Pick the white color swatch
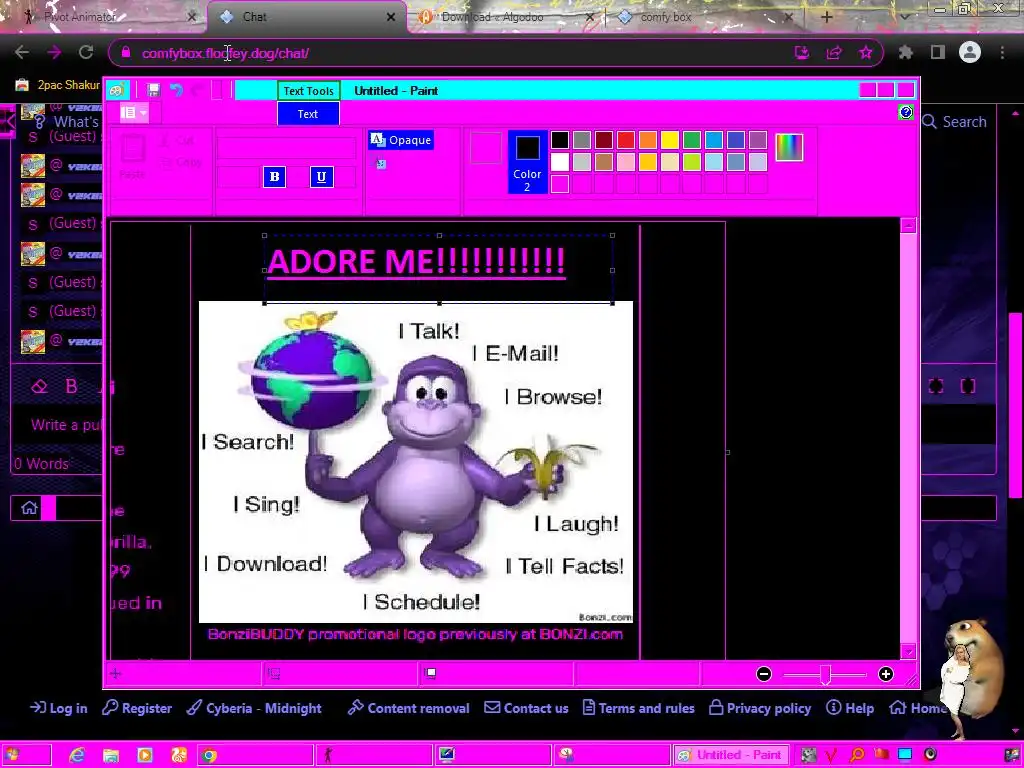The image size is (1024, 768). (x=560, y=161)
